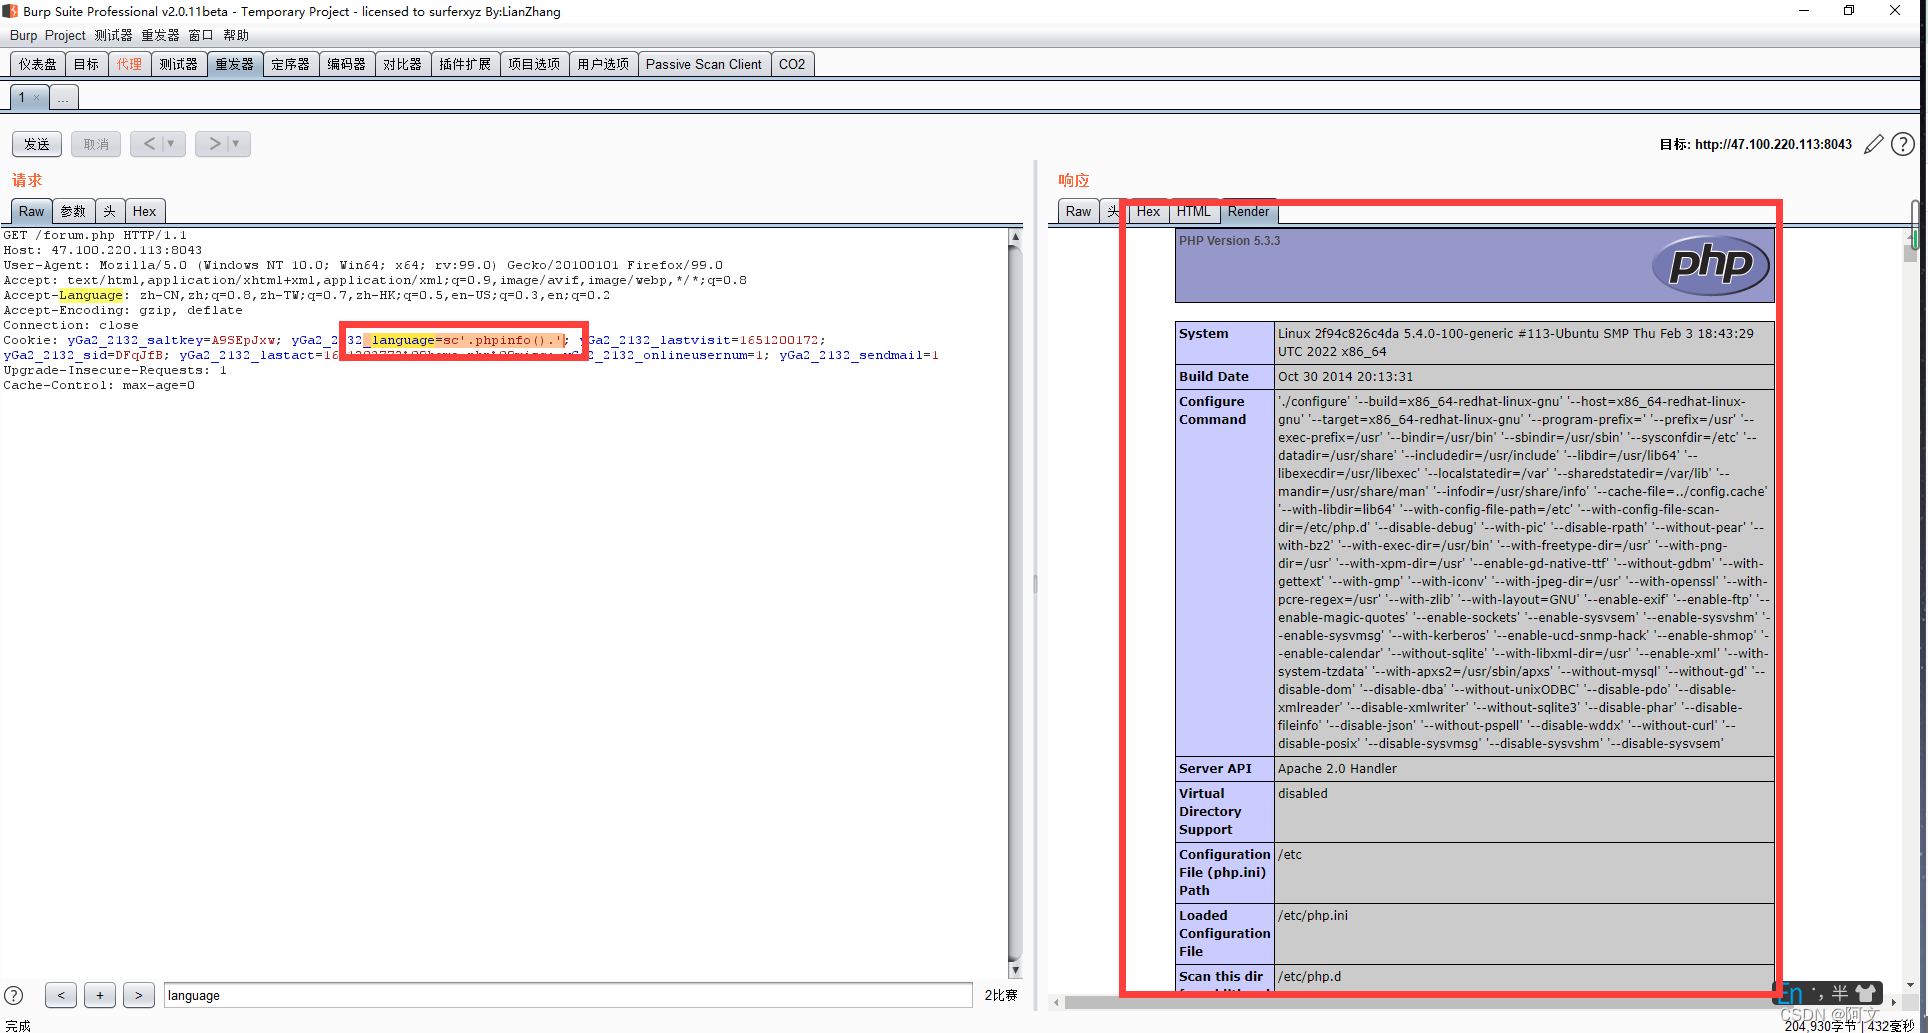The height and width of the screenshot is (1033, 1928).
Task: Open the 帮助 menu
Action: click(236, 36)
